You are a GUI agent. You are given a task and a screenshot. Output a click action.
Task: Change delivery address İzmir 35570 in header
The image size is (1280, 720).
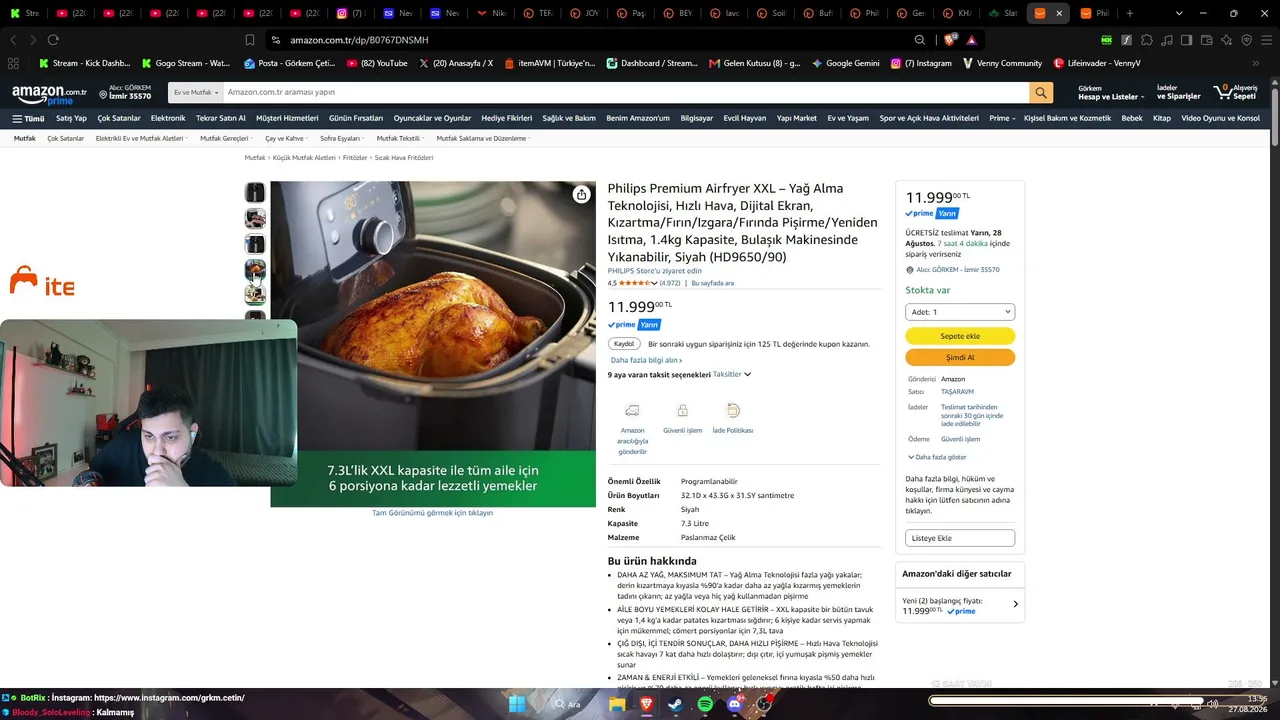[x=125, y=93]
